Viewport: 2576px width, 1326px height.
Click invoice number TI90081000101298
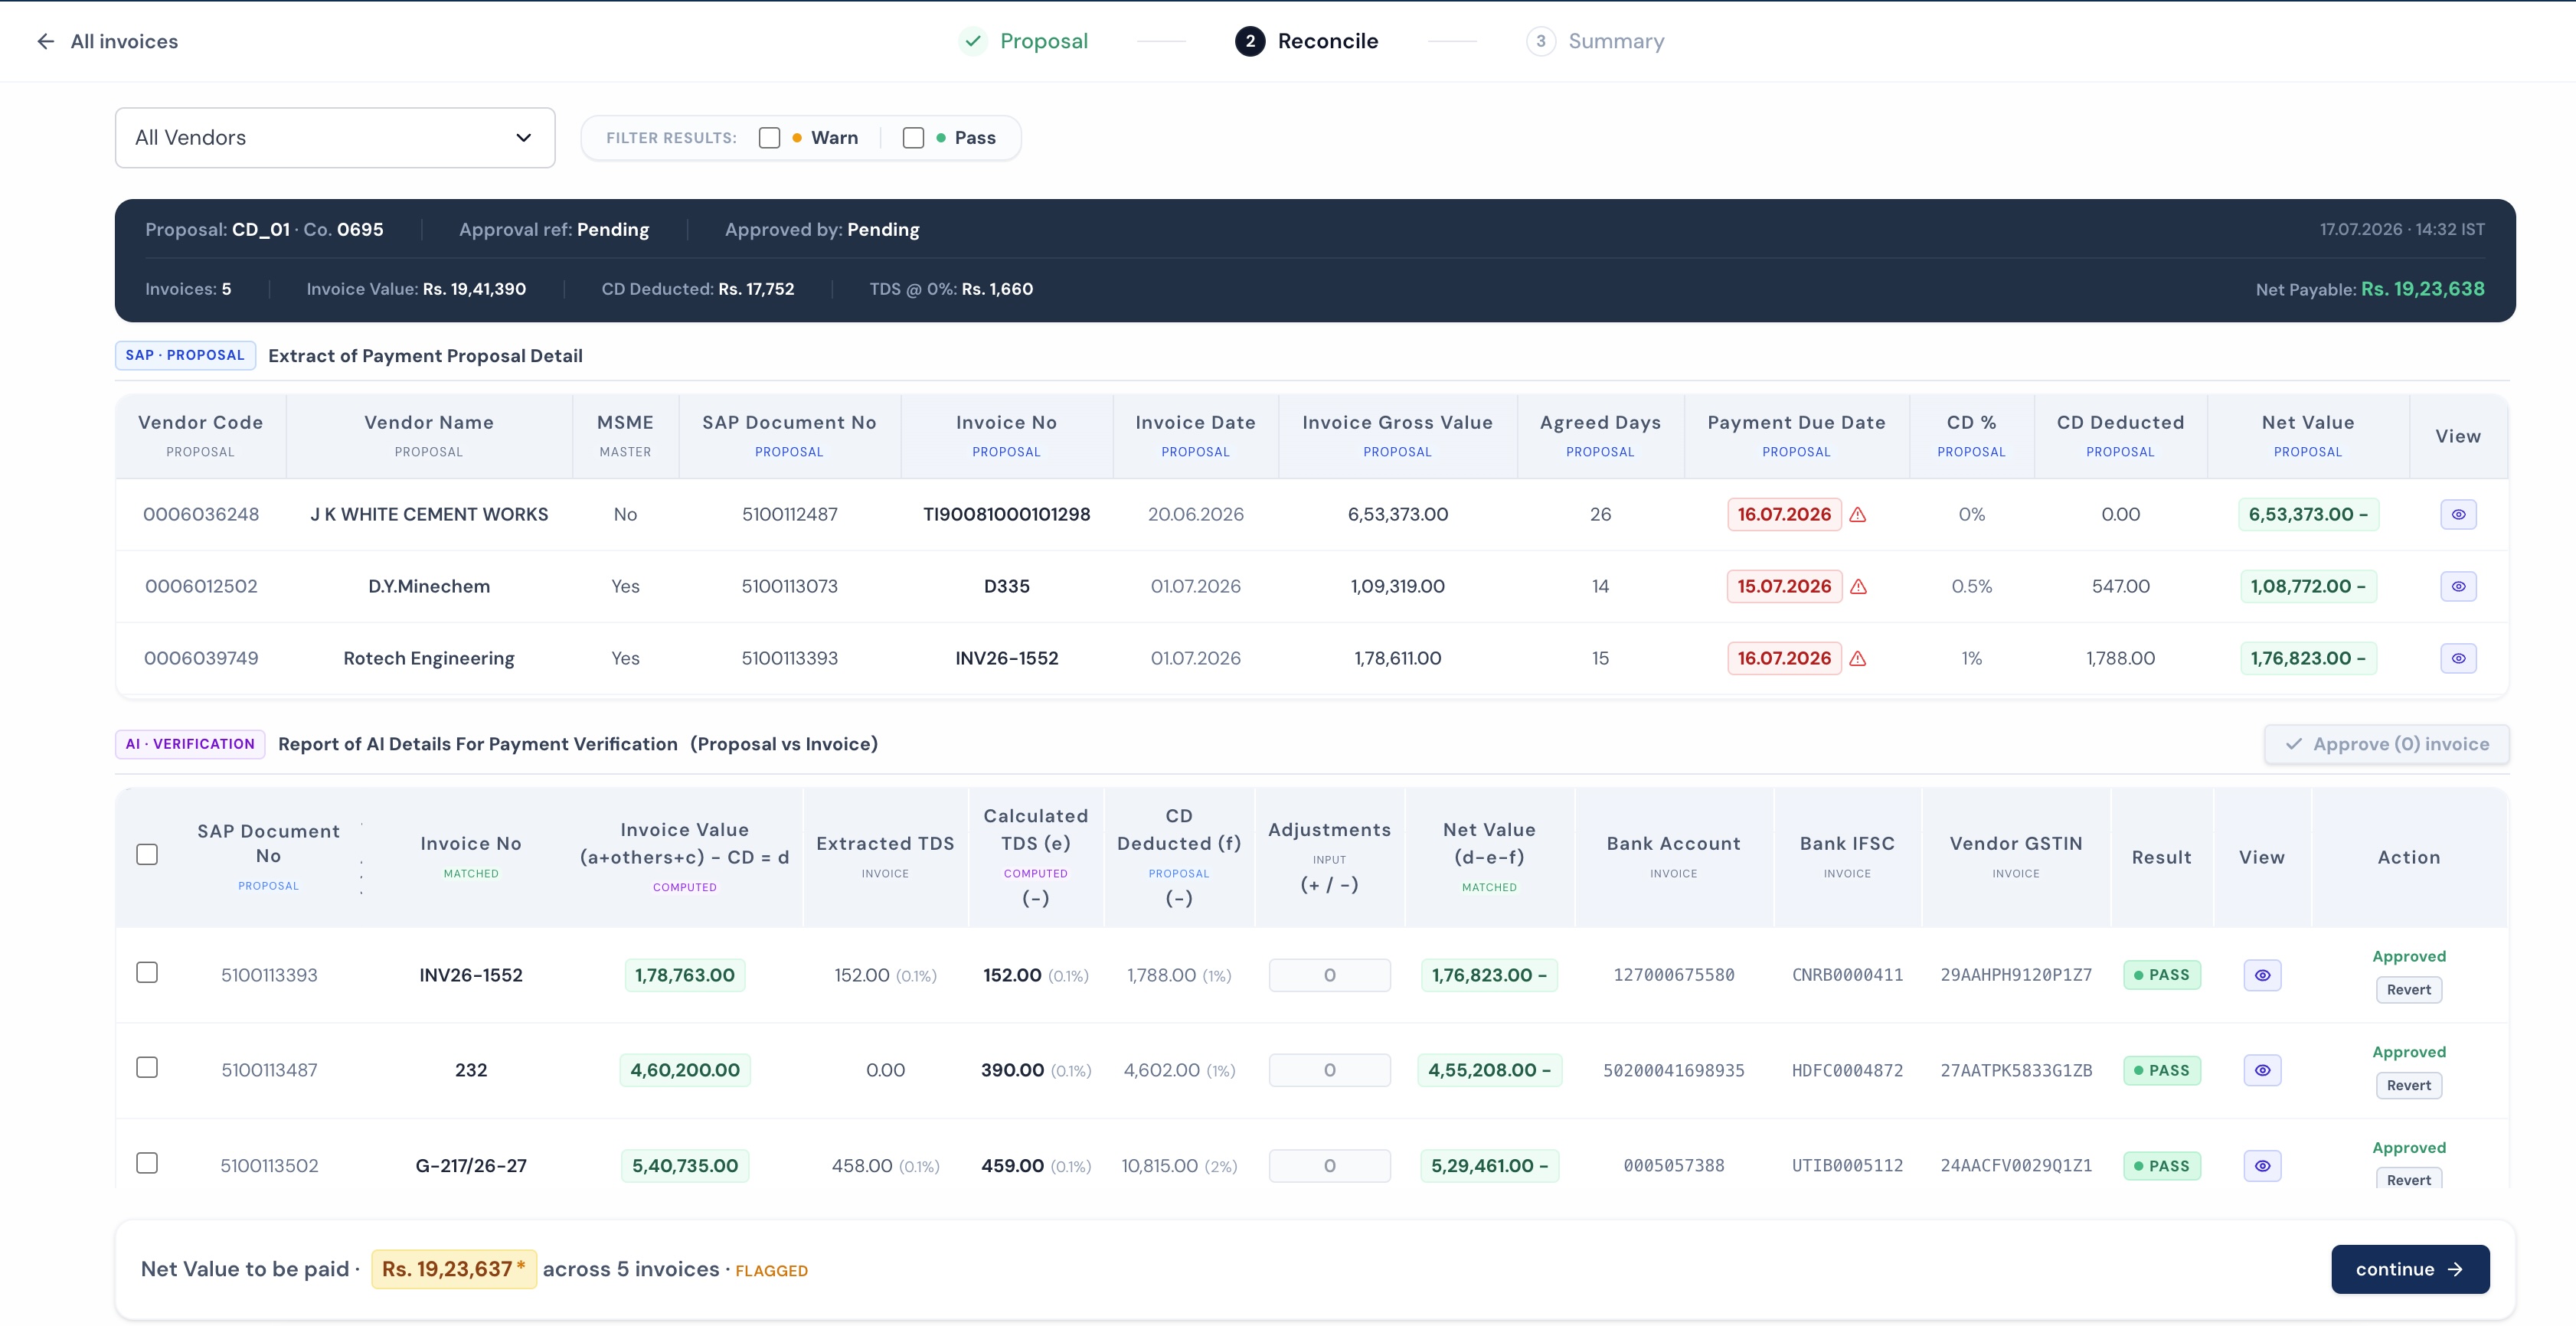point(1006,514)
